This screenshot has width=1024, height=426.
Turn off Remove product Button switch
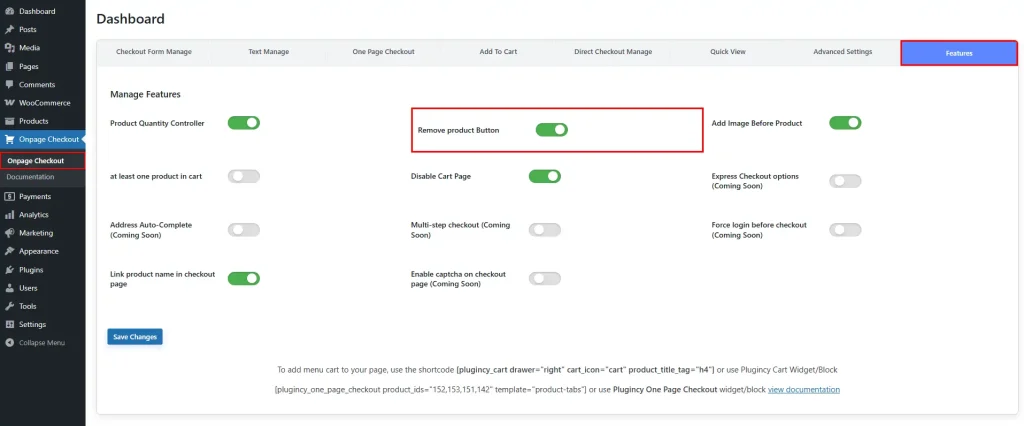[552, 130]
